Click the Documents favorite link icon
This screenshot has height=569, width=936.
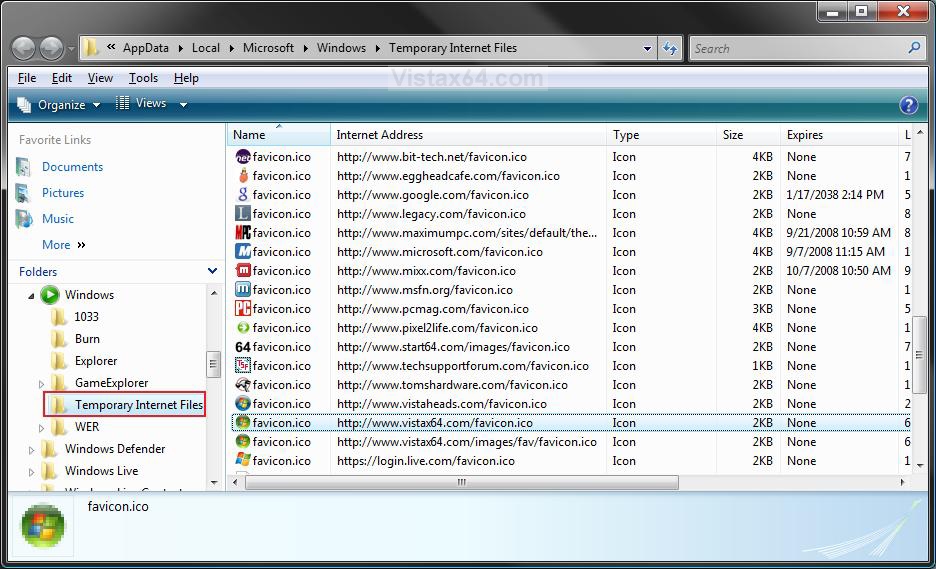[23, 167]
